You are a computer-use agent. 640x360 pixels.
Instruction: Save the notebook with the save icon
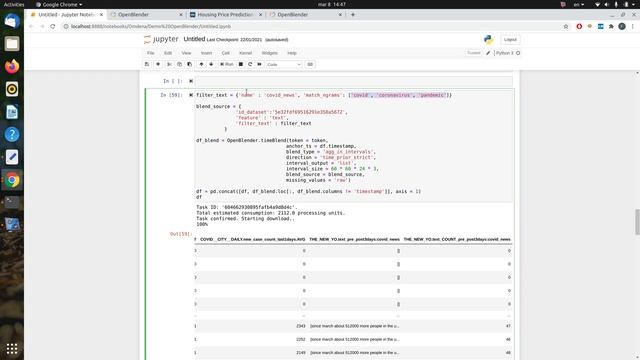tap(147, 64)
